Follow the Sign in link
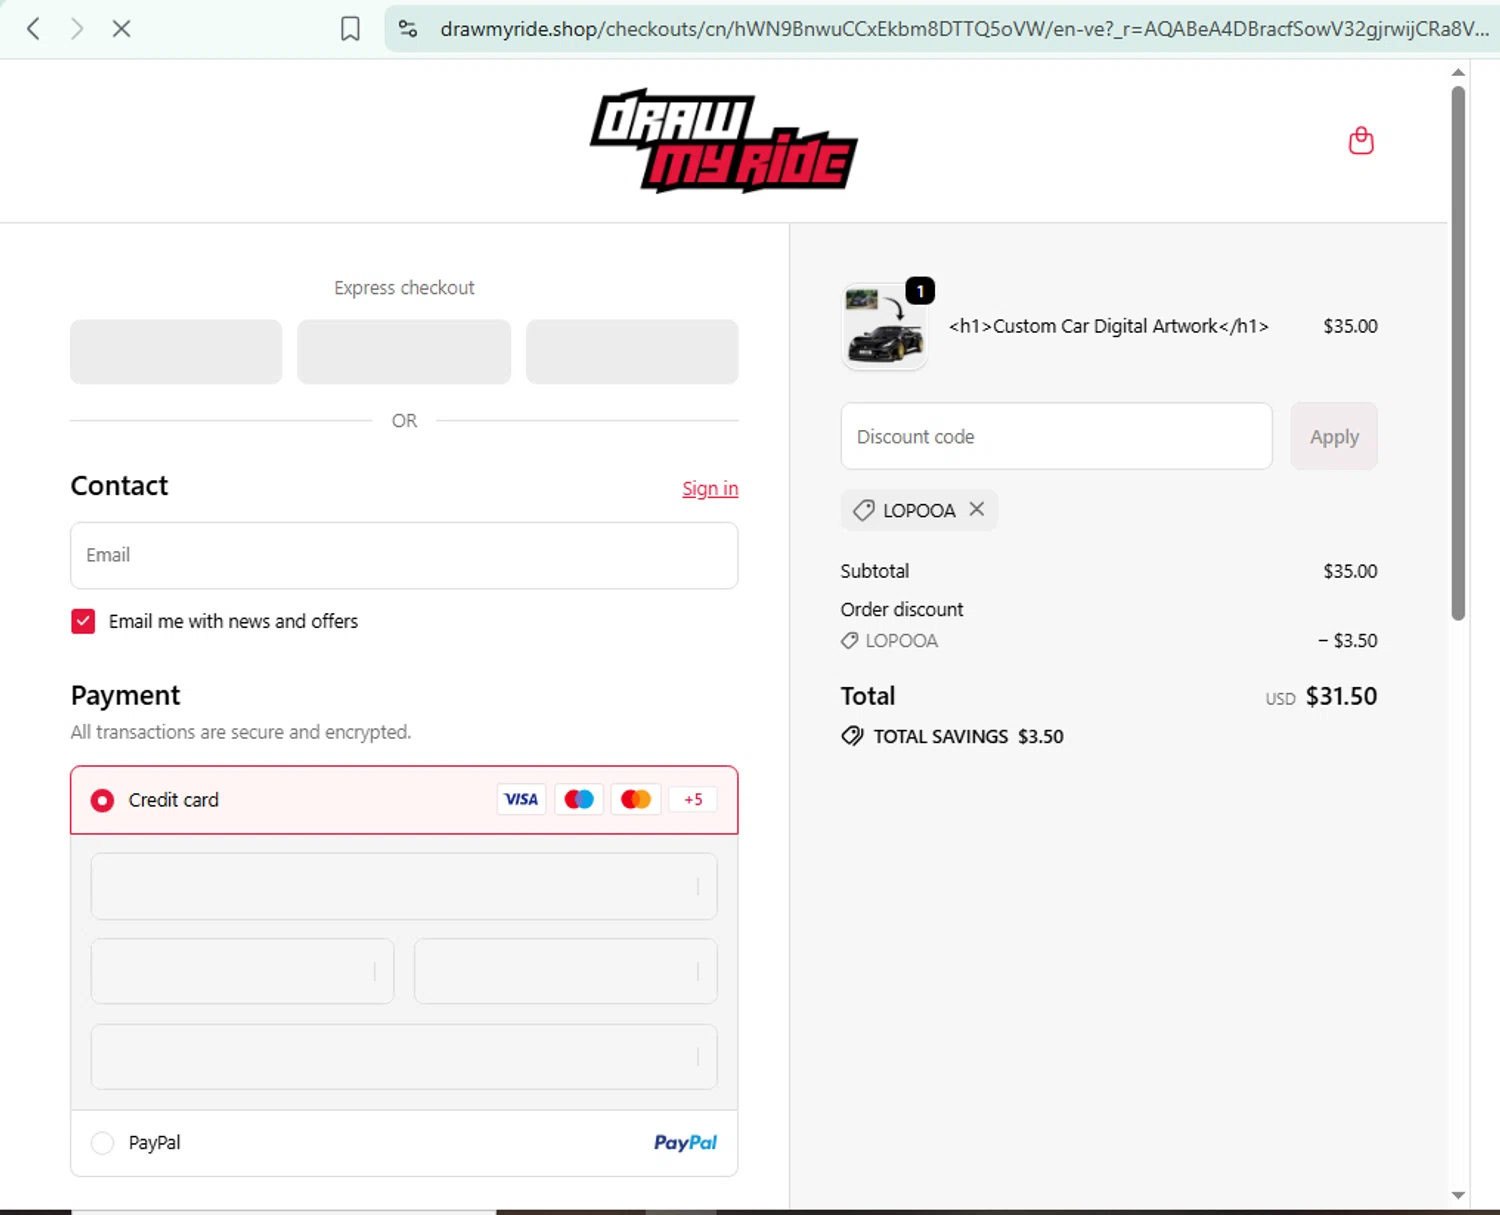 click(710, 489)
